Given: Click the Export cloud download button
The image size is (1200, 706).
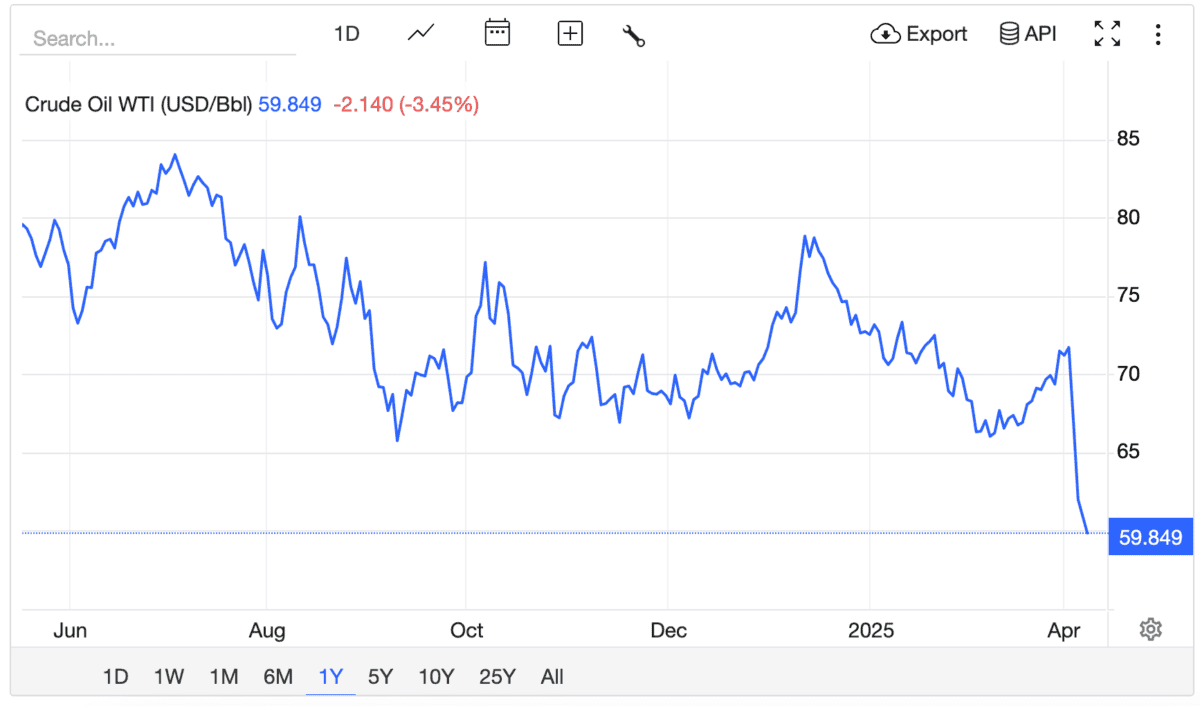Looking at the screenshot, I should coord(919,34).
